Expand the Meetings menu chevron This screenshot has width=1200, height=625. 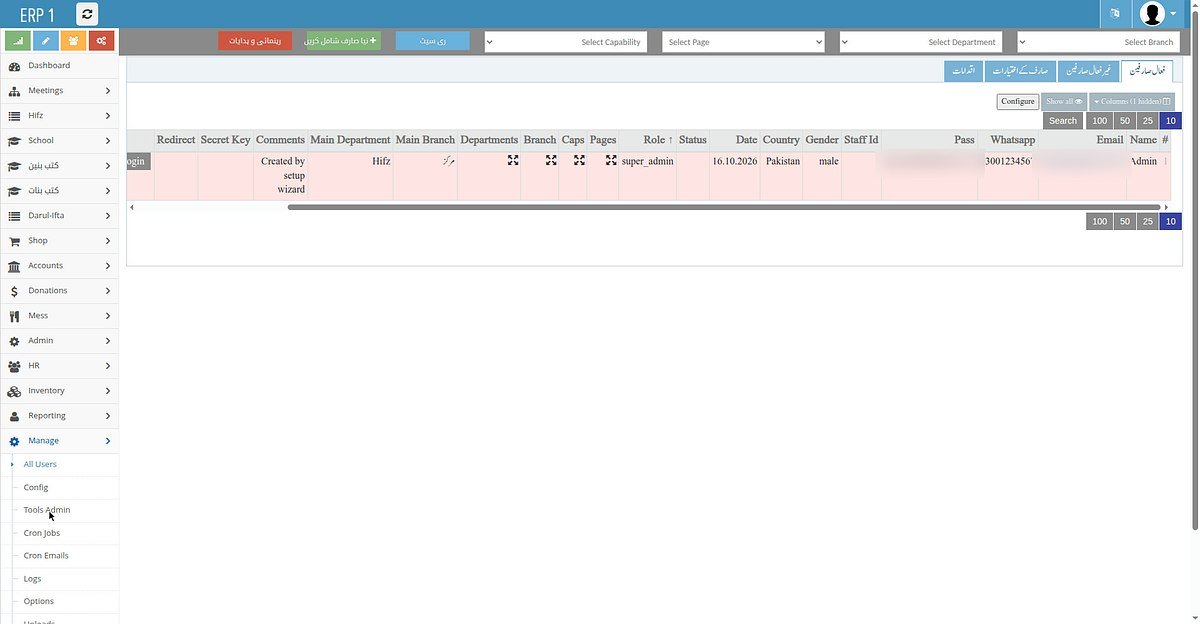(107, 91)
